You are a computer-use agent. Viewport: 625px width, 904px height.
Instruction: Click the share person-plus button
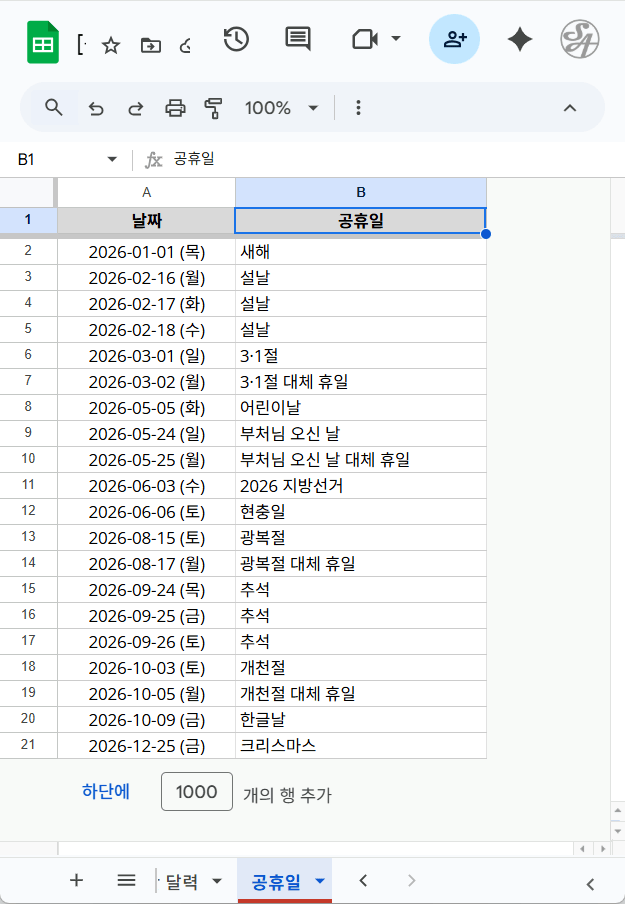coord(454,40)
